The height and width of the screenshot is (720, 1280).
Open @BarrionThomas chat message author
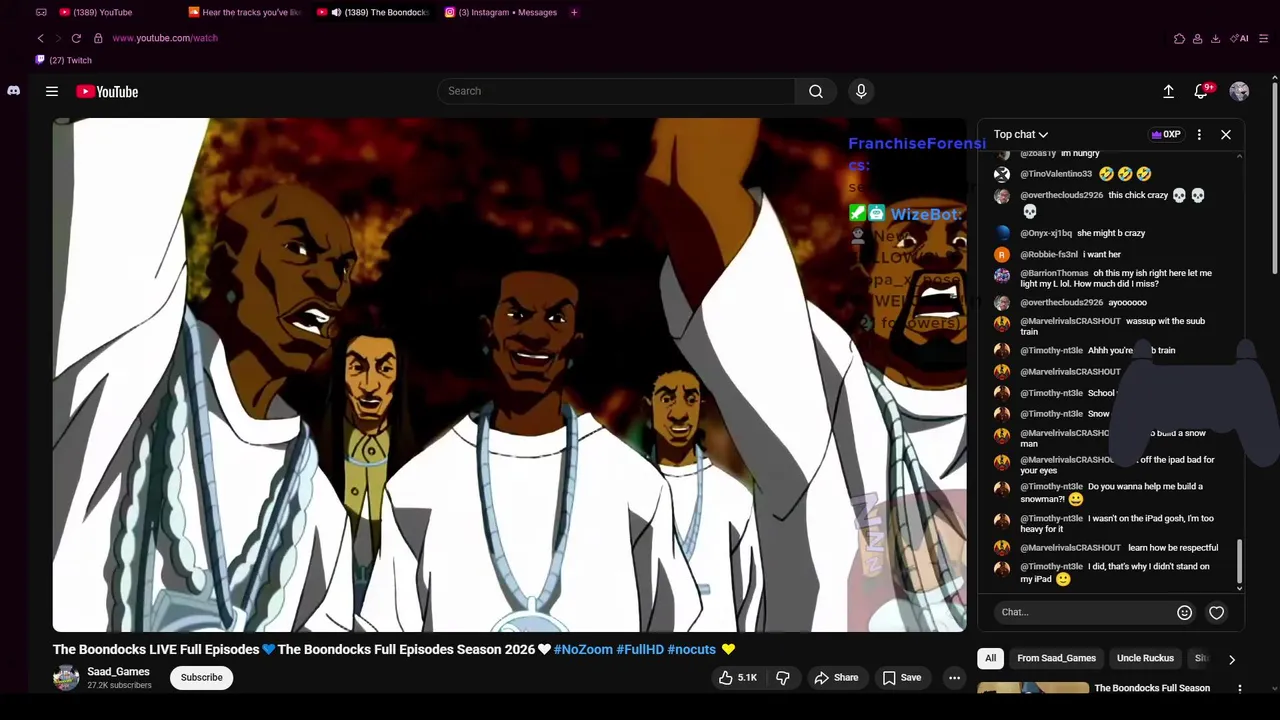click(x=1054, y=273)
